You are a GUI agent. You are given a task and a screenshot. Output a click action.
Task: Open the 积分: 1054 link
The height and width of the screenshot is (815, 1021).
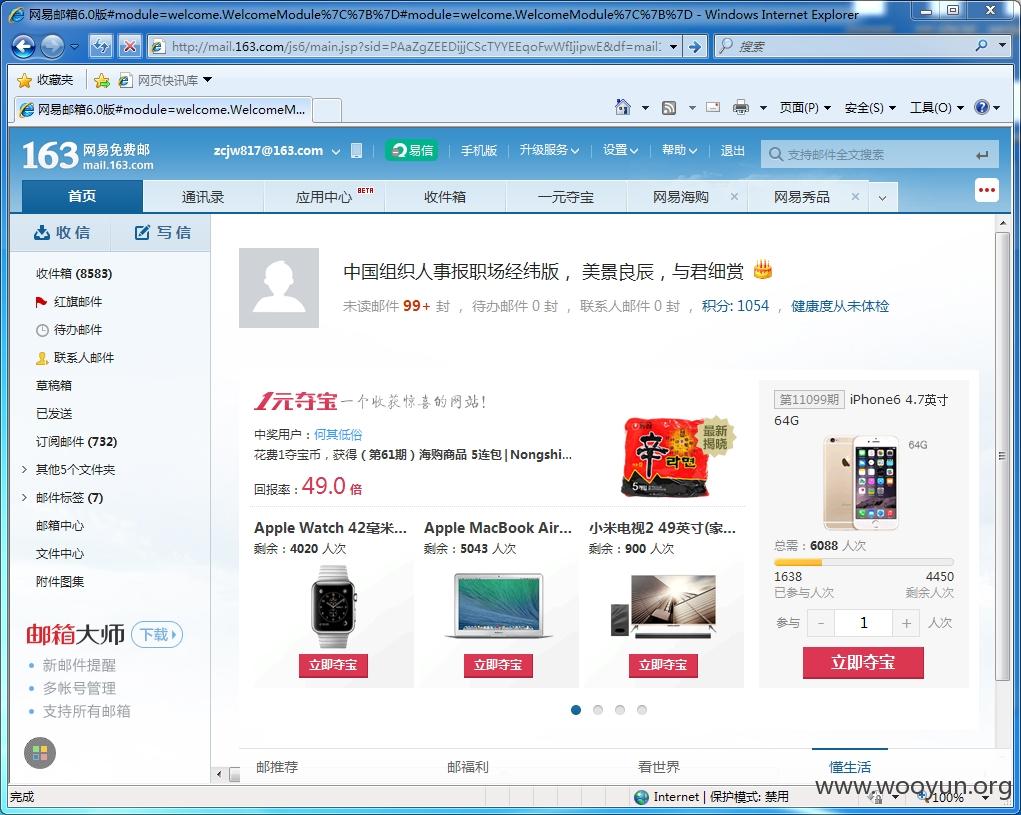(735, 306)
